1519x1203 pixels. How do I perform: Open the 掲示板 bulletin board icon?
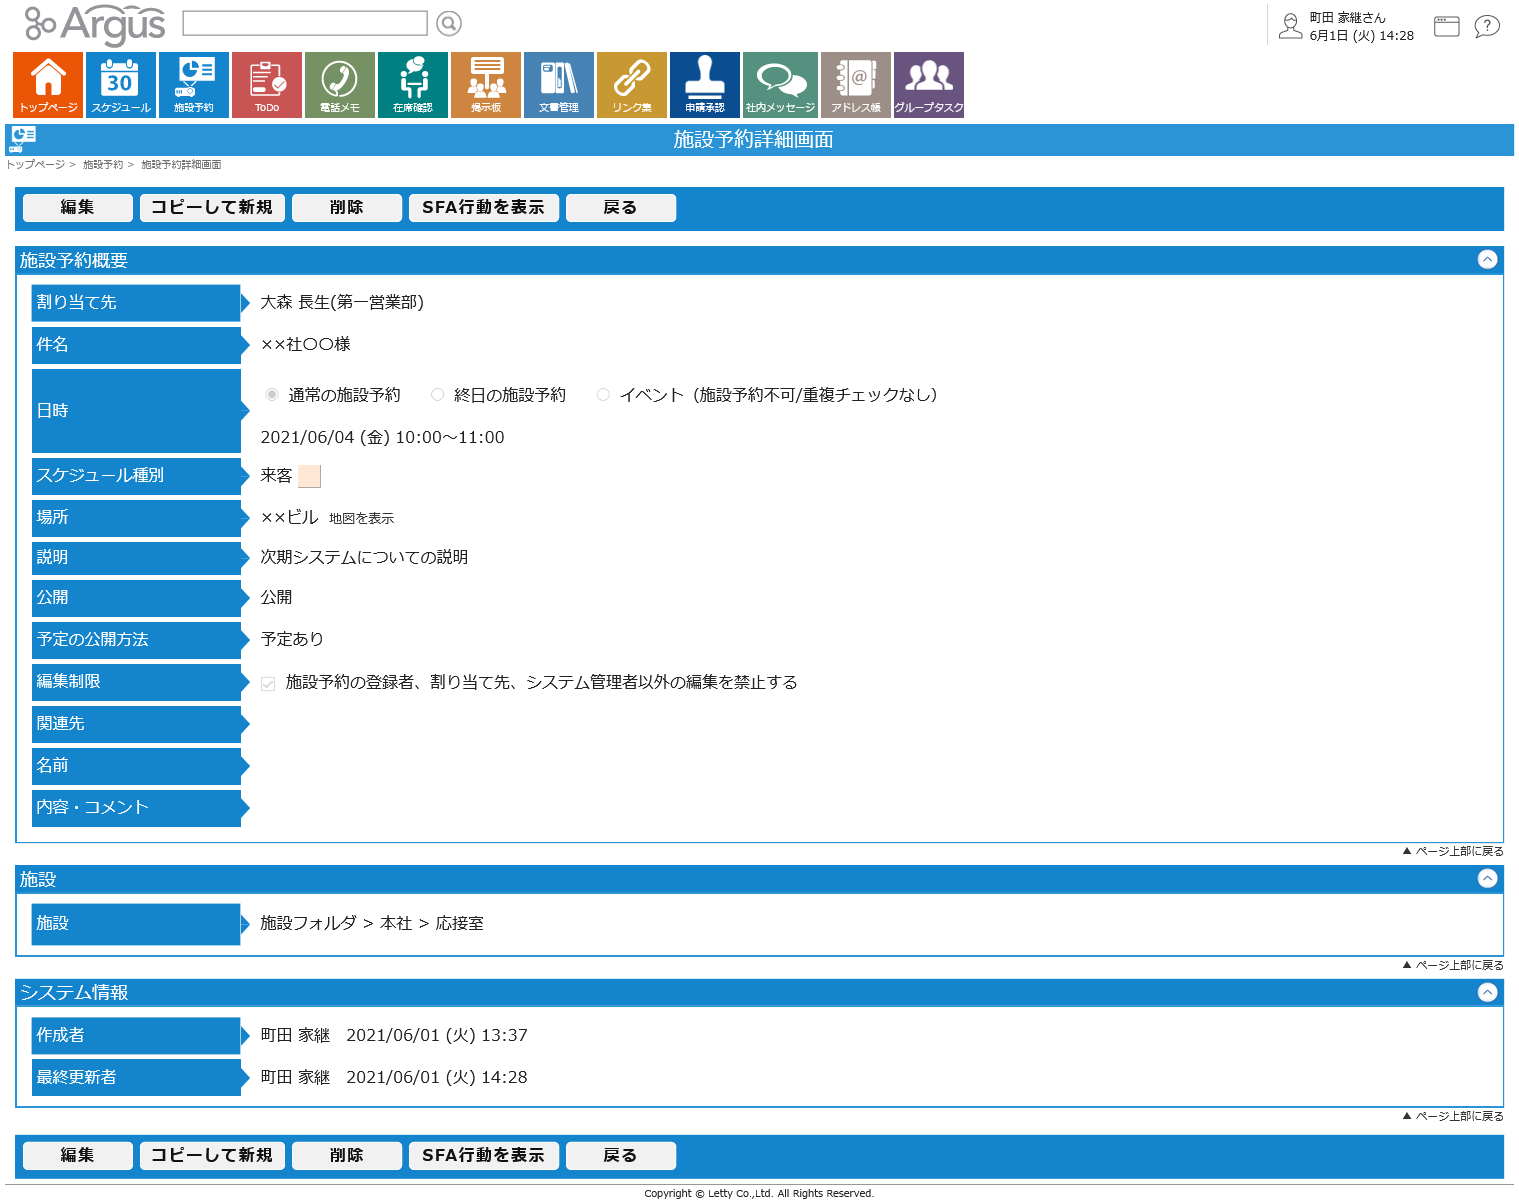(x=486, y=85)
